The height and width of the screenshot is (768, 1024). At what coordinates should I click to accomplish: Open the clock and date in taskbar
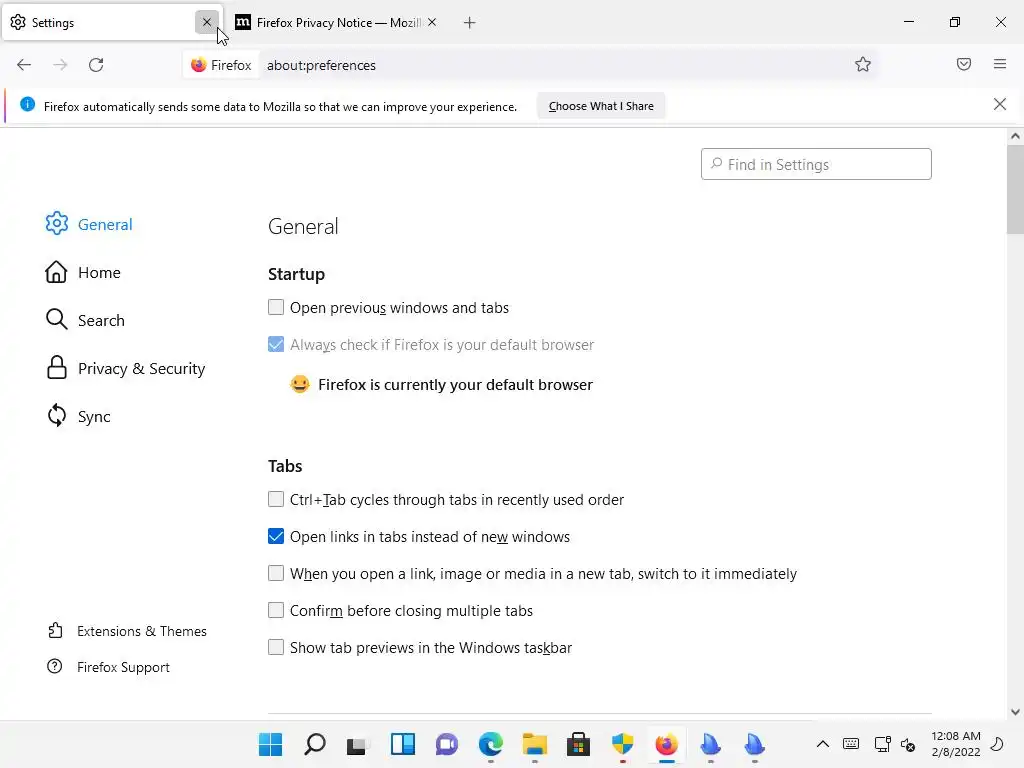point(955,744)
